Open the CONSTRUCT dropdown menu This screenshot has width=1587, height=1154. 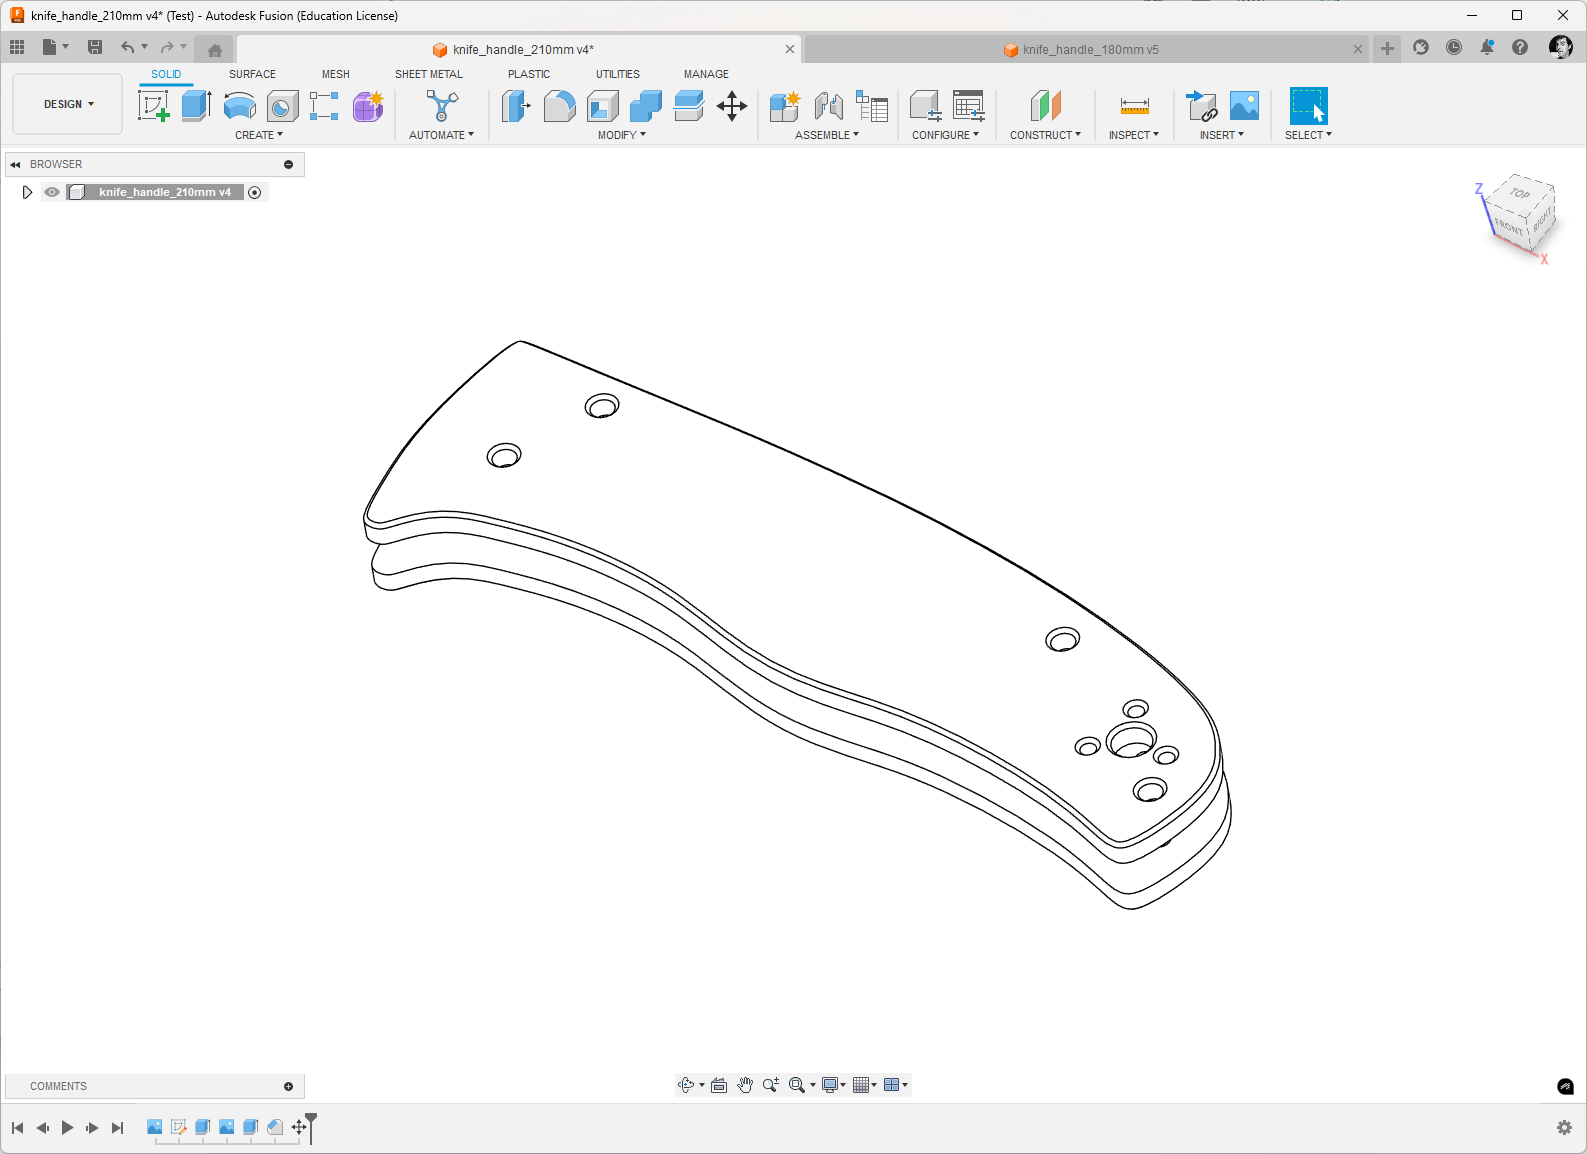(1045, 135)
